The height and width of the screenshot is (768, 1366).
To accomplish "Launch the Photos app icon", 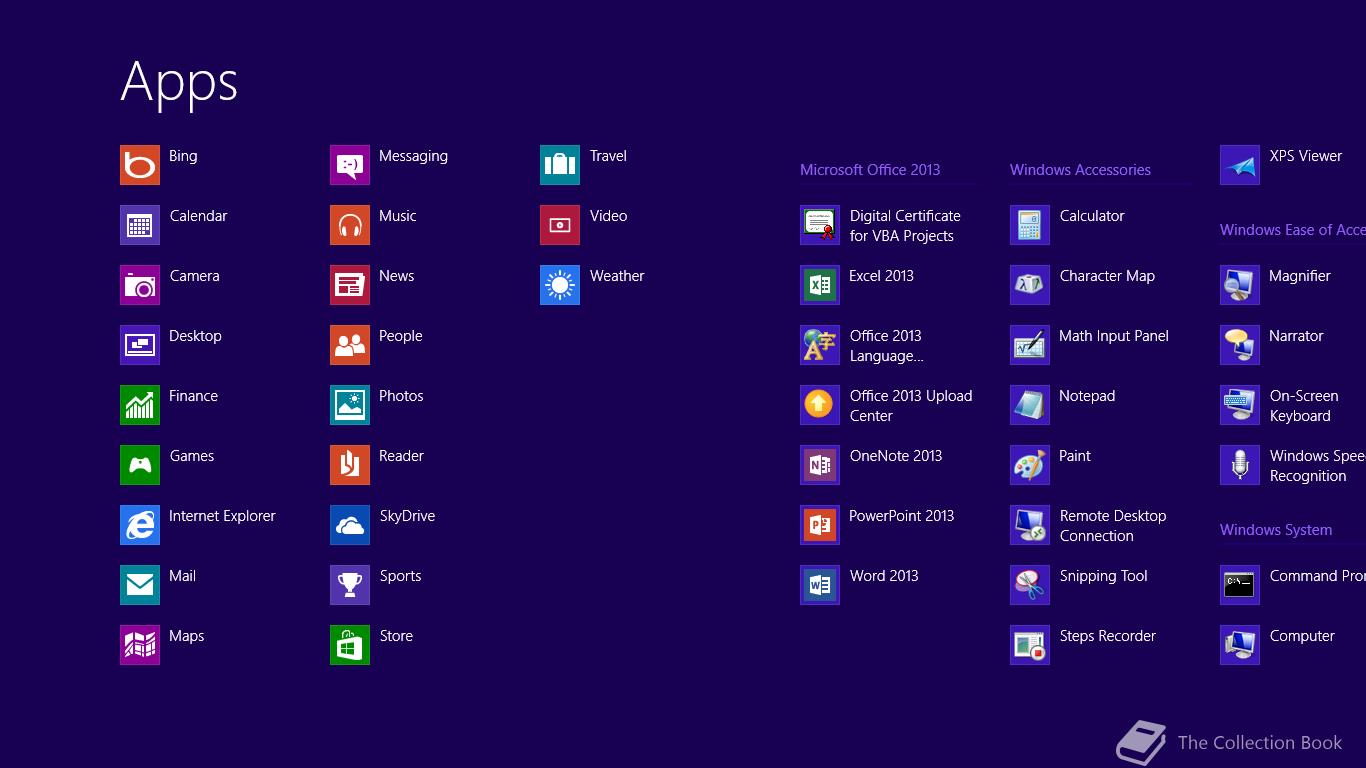I will click(x=350, y=405).
